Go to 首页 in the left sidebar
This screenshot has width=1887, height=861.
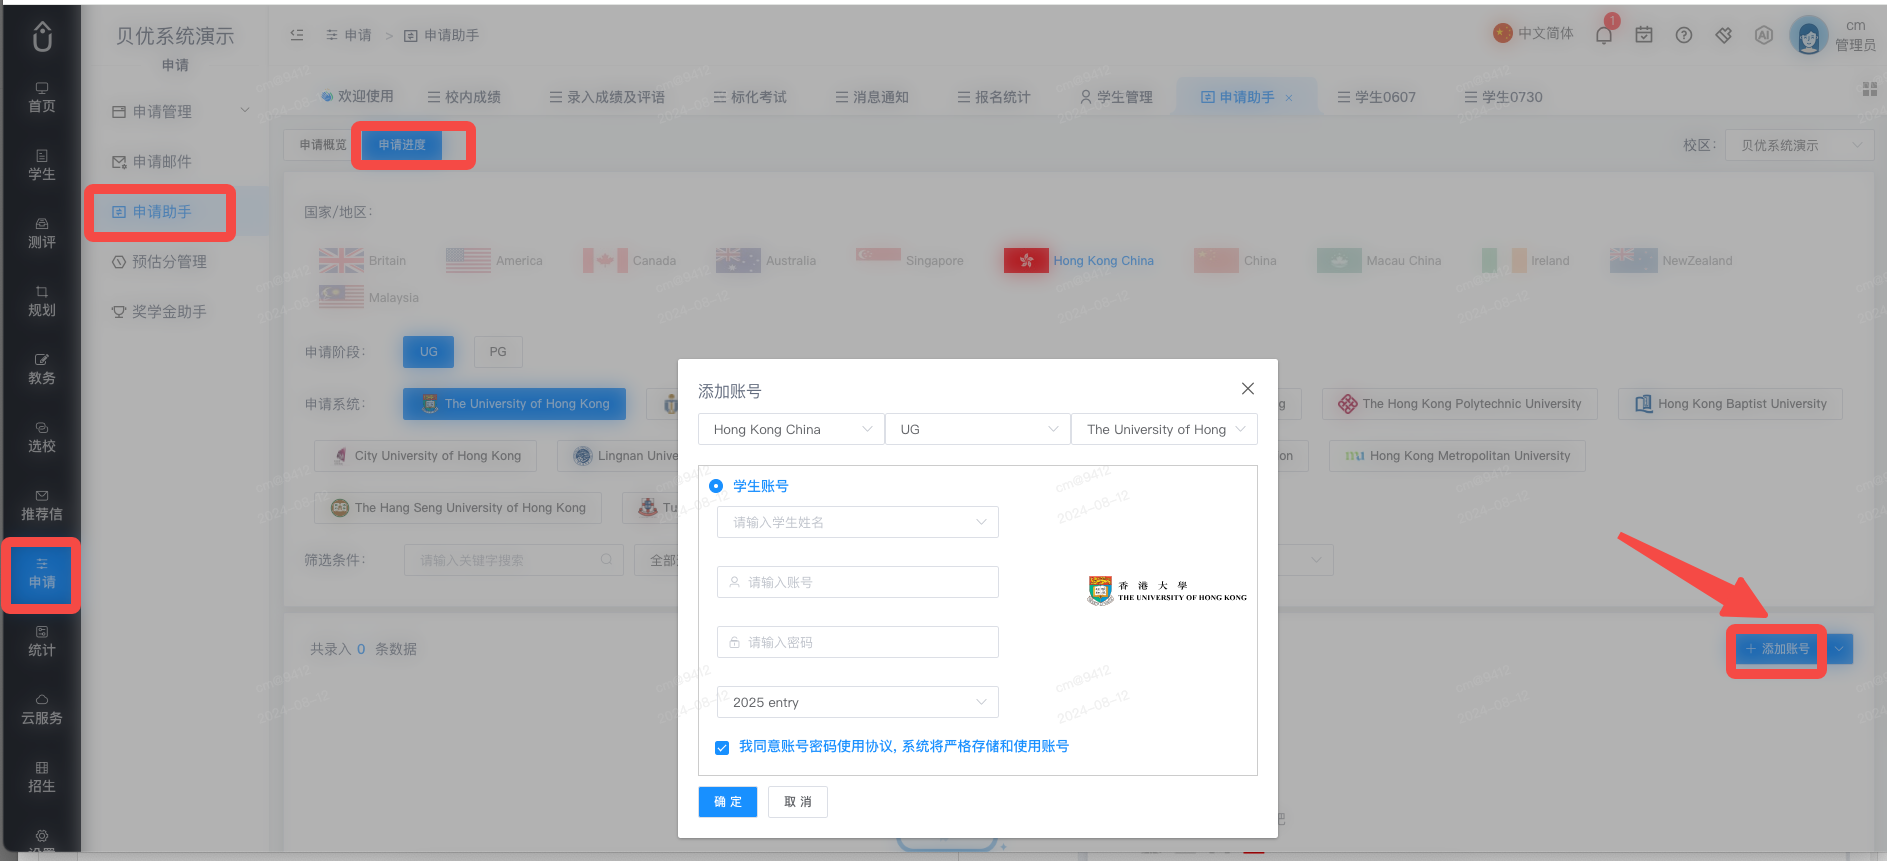pos(42,97)
